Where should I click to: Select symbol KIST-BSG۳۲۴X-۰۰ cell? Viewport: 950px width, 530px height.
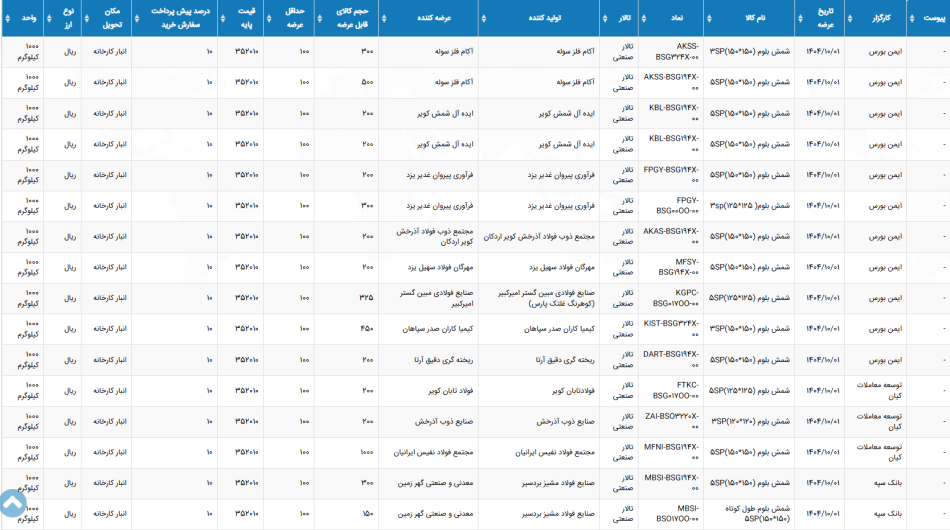coord(671,329)
